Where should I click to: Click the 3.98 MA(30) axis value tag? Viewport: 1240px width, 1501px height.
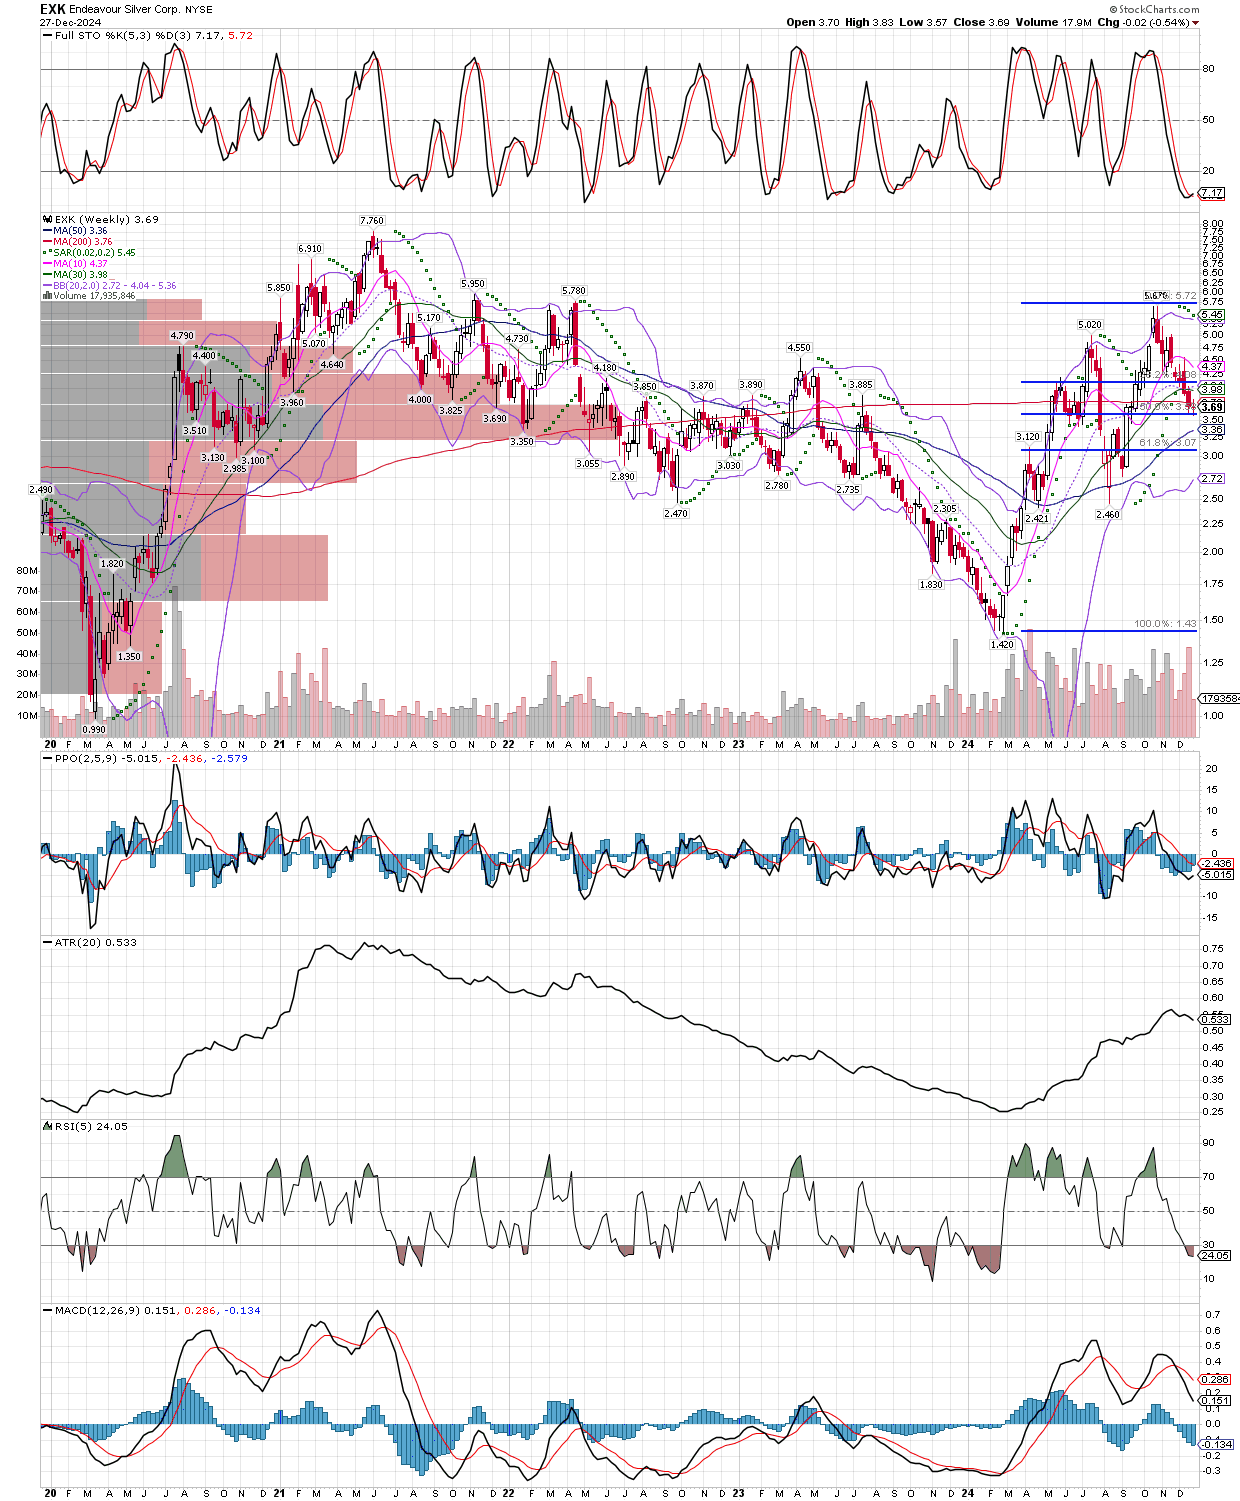pyautogui.click(x=1212, y=388)
